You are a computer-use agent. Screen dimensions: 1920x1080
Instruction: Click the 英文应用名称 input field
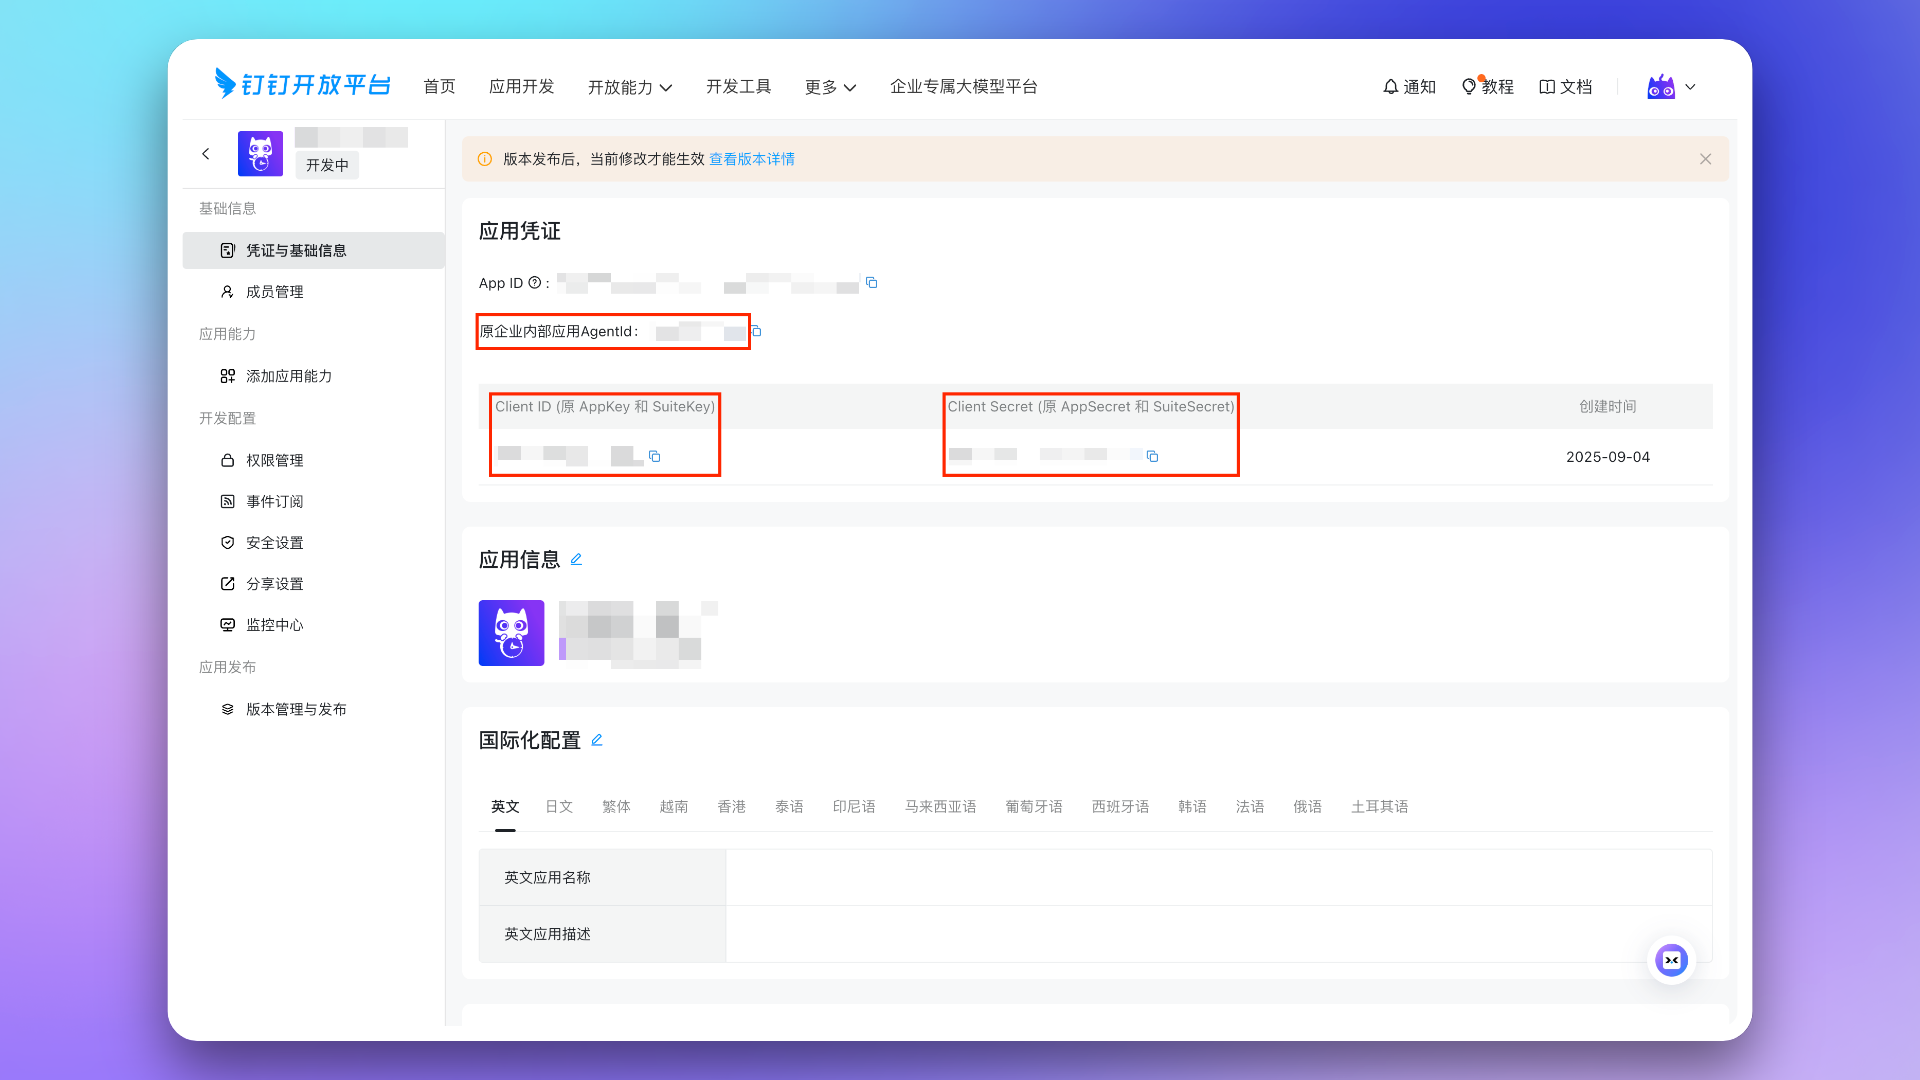(1218, 877)
